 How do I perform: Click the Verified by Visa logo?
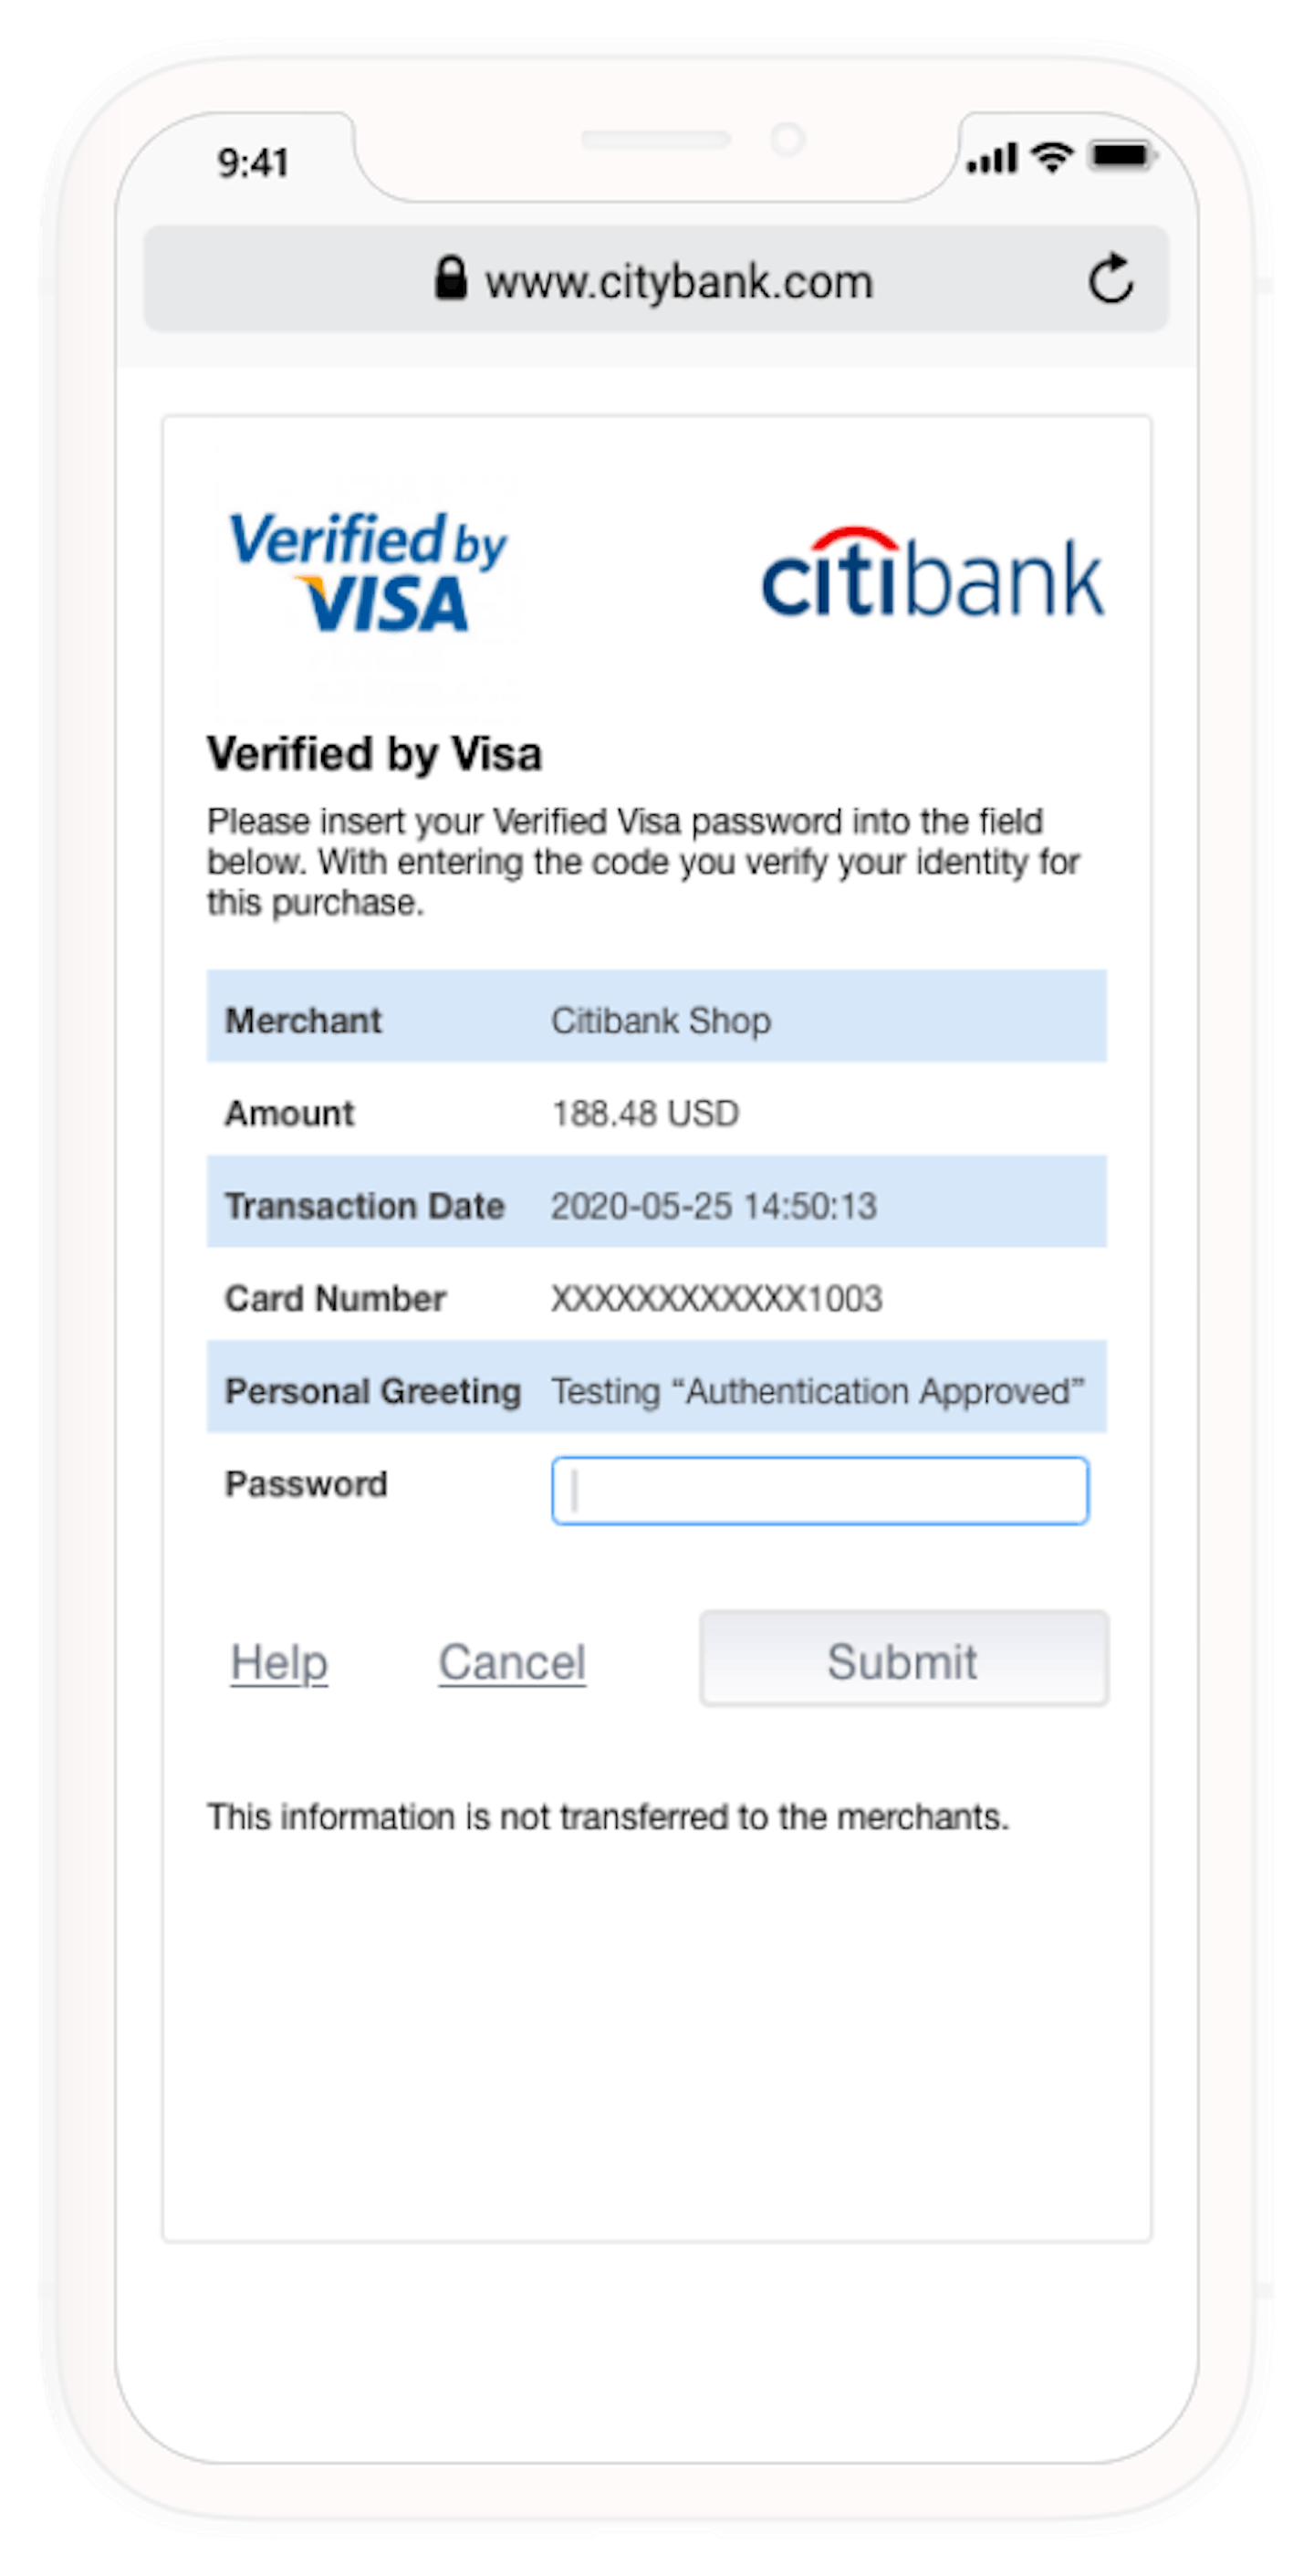tap(368, 571)
